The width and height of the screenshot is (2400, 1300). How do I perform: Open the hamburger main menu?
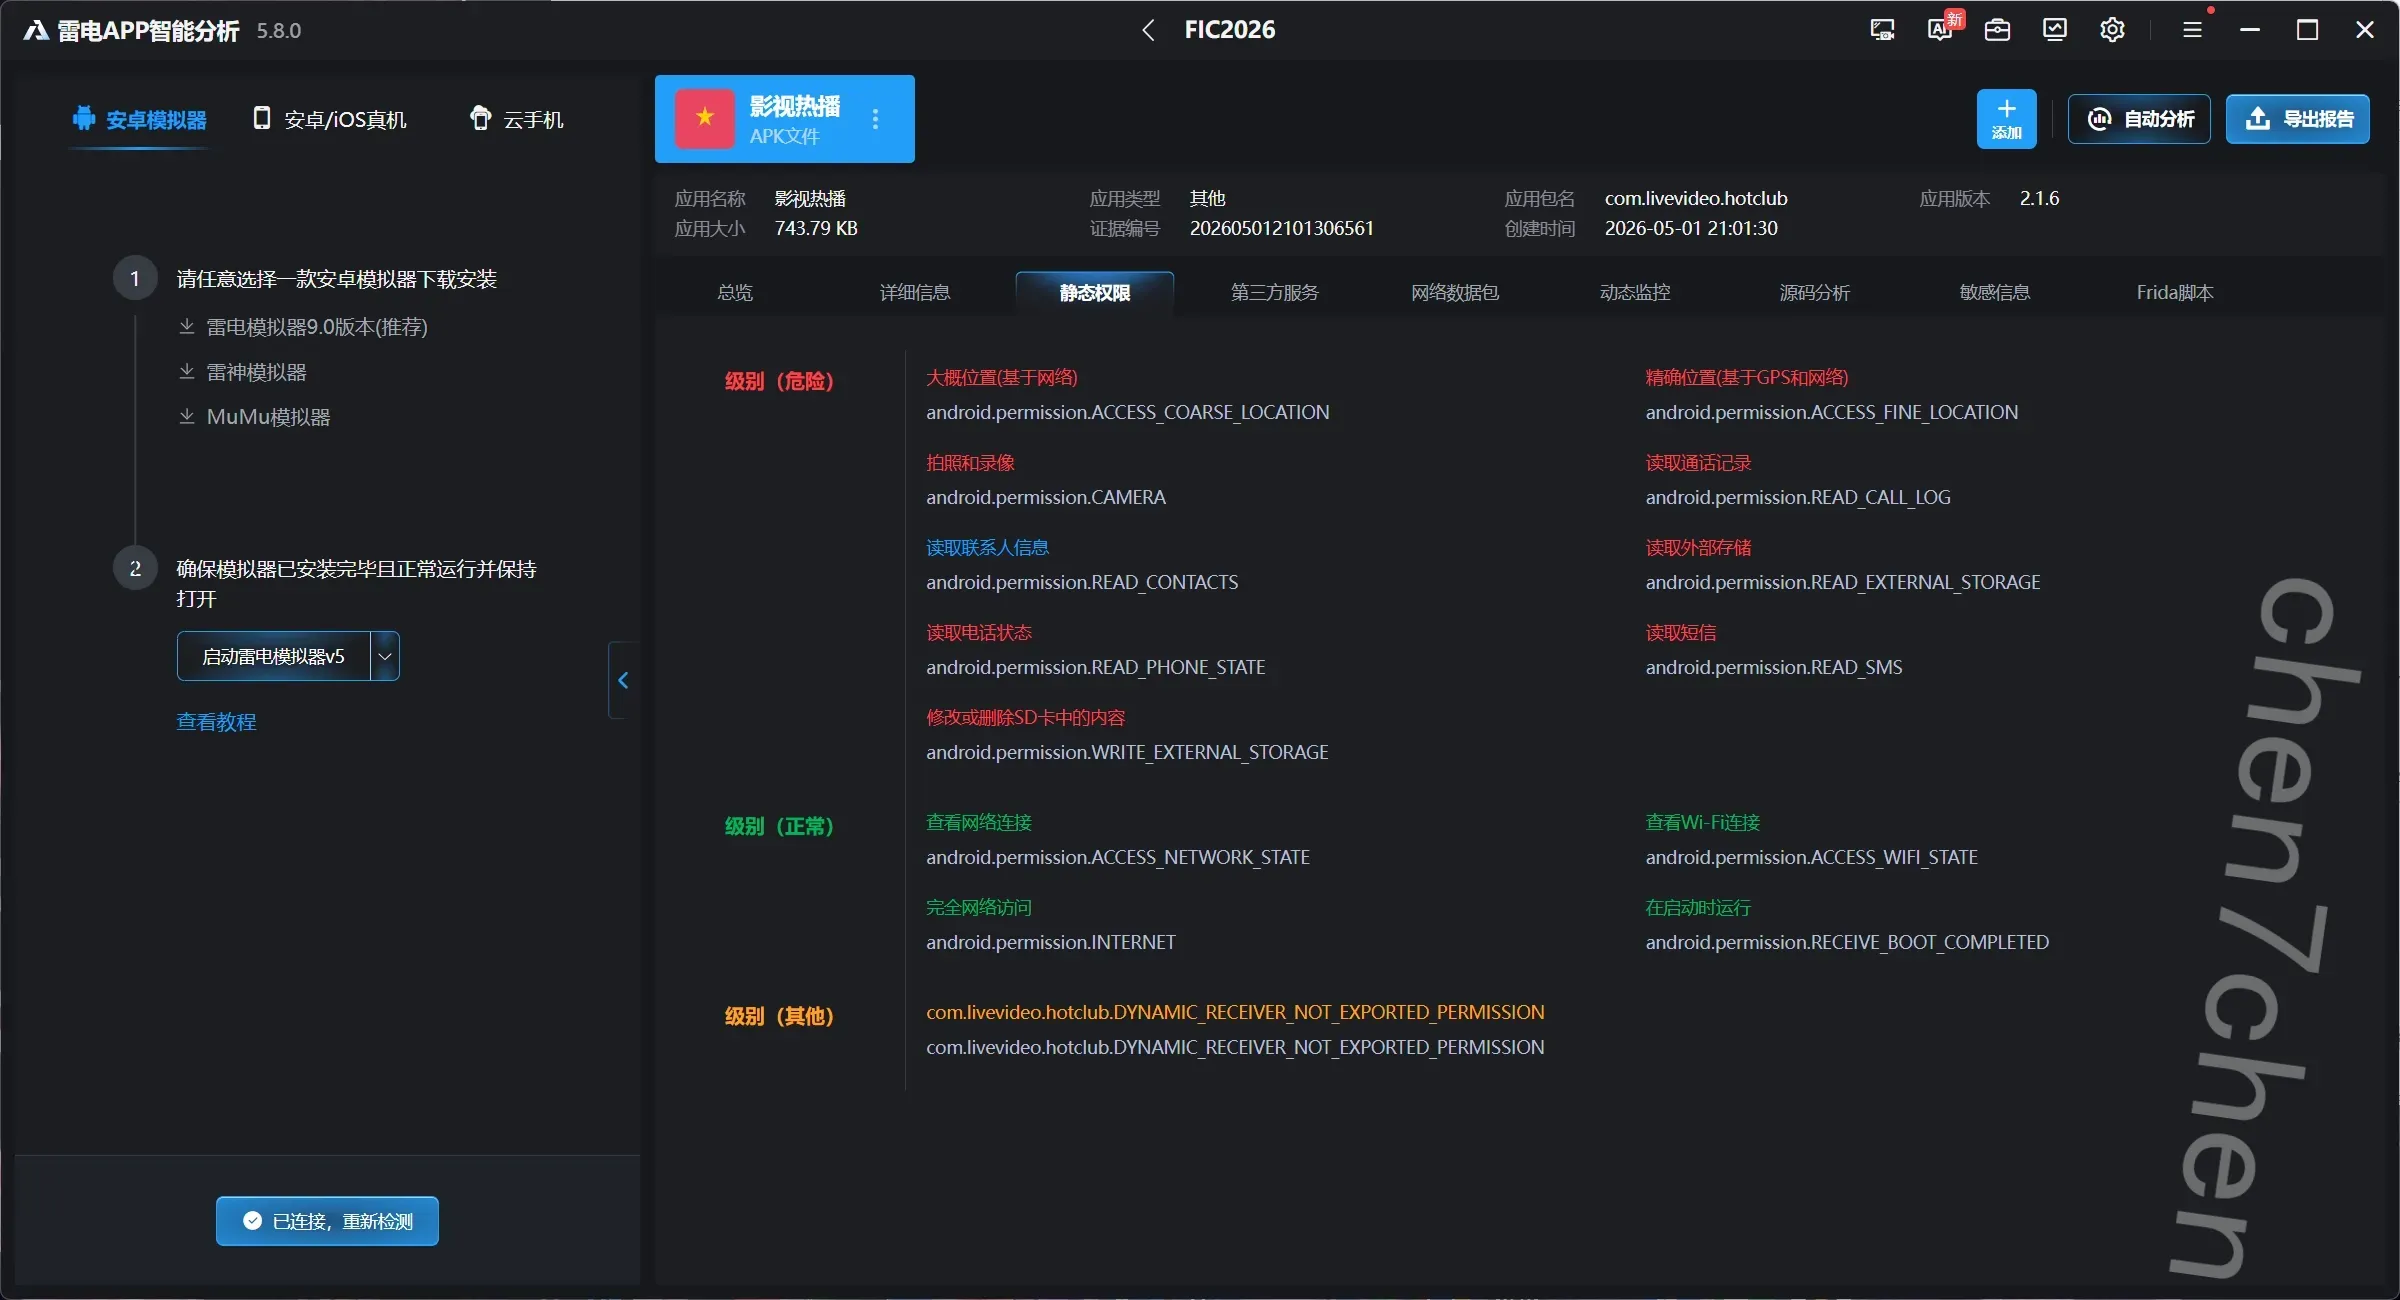tap(2192, 30)
